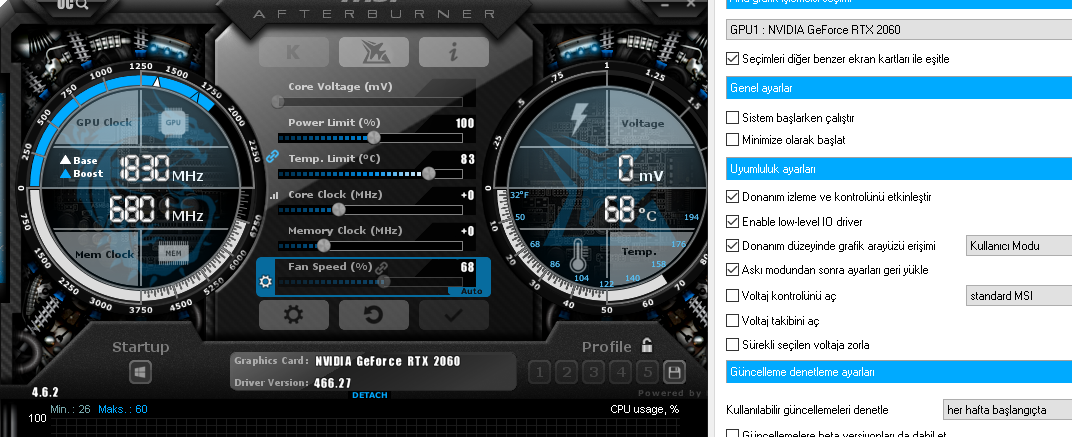1072x437 pixels.
Task: Click the fan settings gear icon
Action: 266,282
